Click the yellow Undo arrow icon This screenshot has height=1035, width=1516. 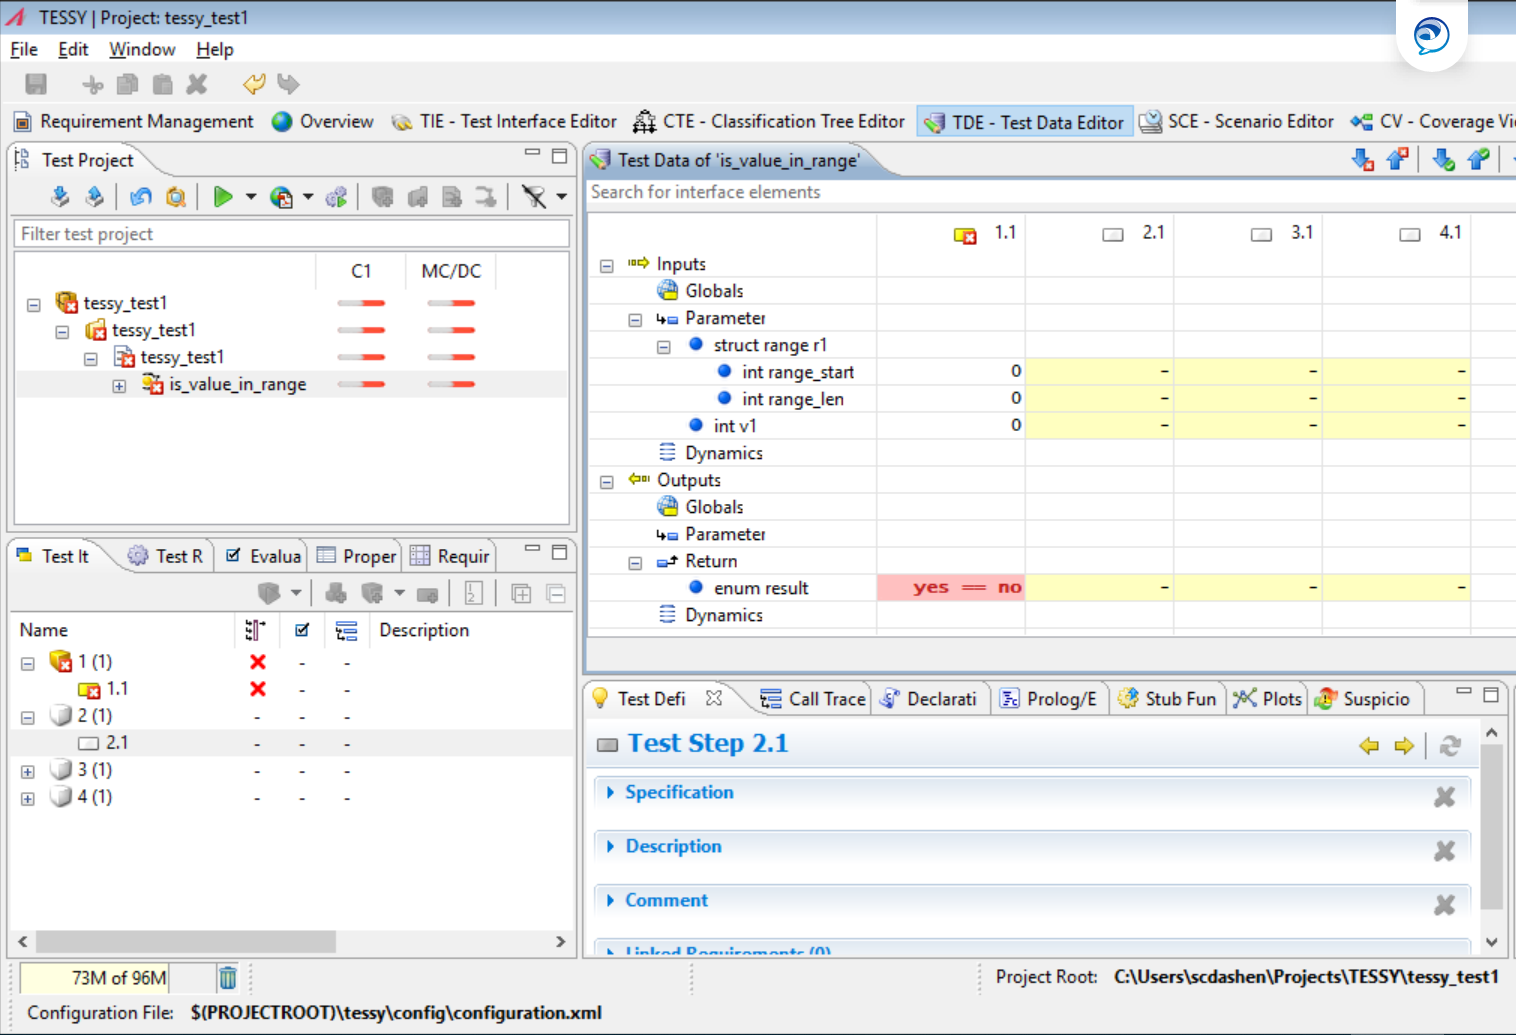pos(254,84)
